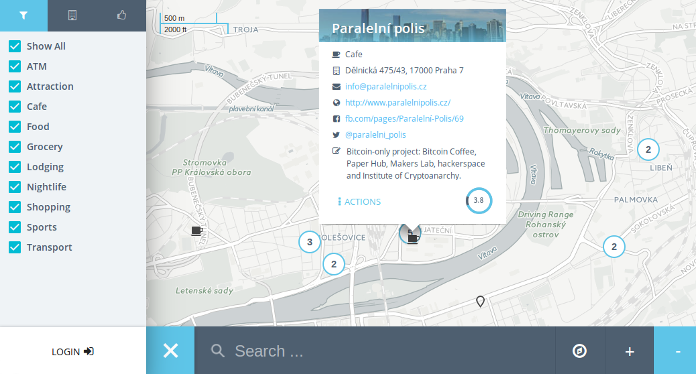This screenshot has height=374, width=696.
Task: Disable the Nightlife category checkbox
Action: pyautogui.click(x=15, y=187)
